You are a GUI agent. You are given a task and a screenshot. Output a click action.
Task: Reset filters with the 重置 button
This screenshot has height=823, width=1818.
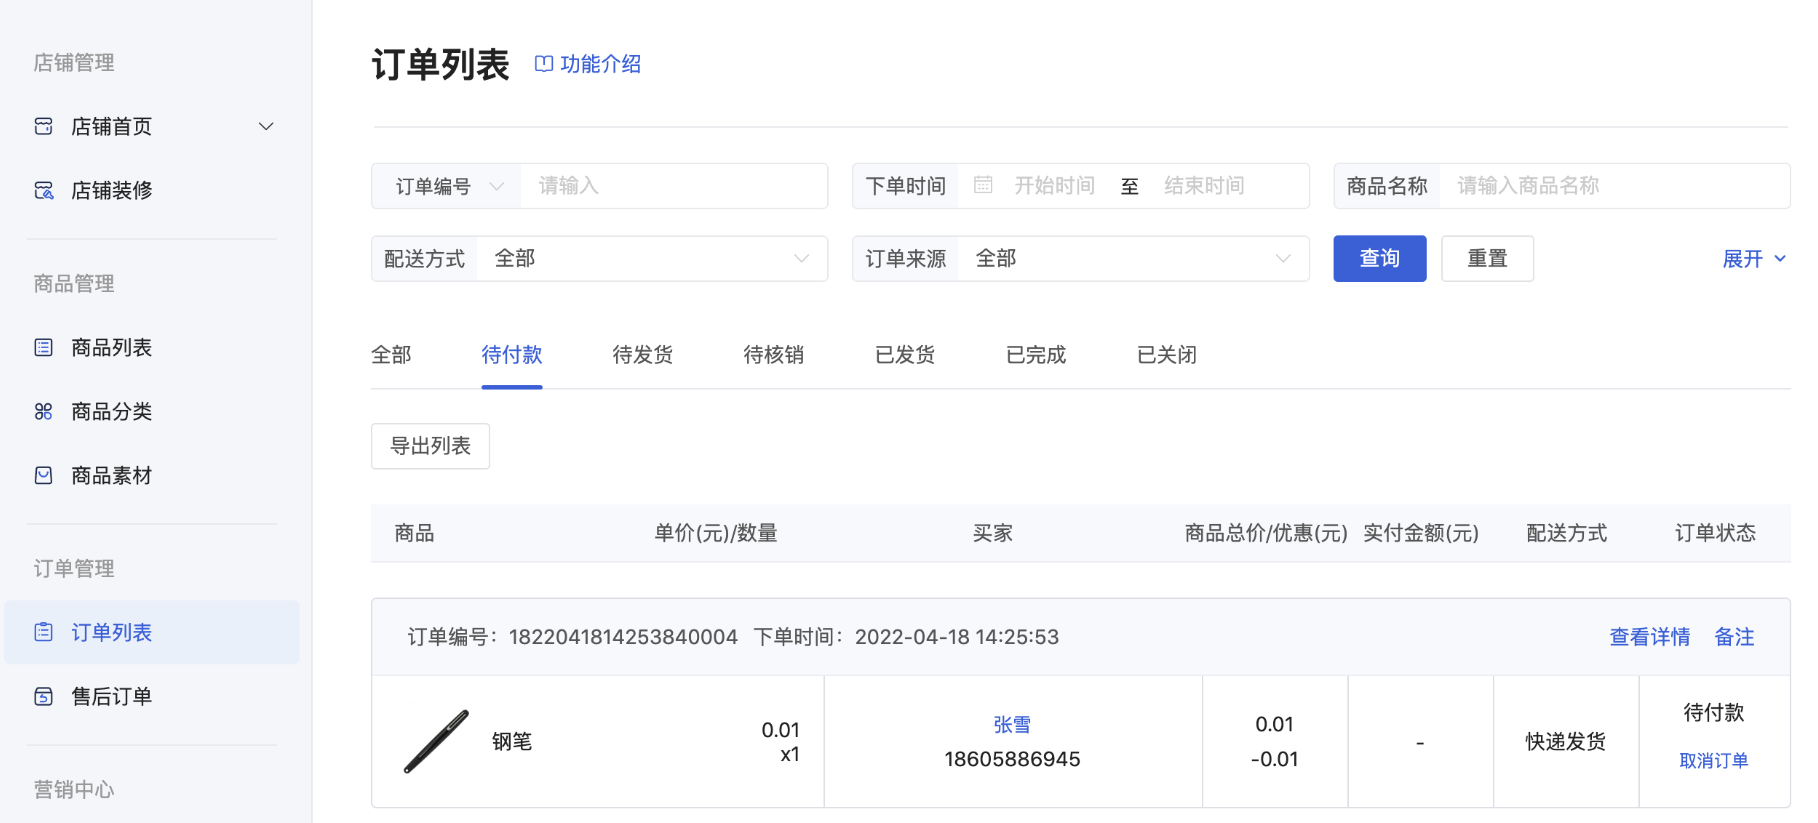tap(1487, 258)
